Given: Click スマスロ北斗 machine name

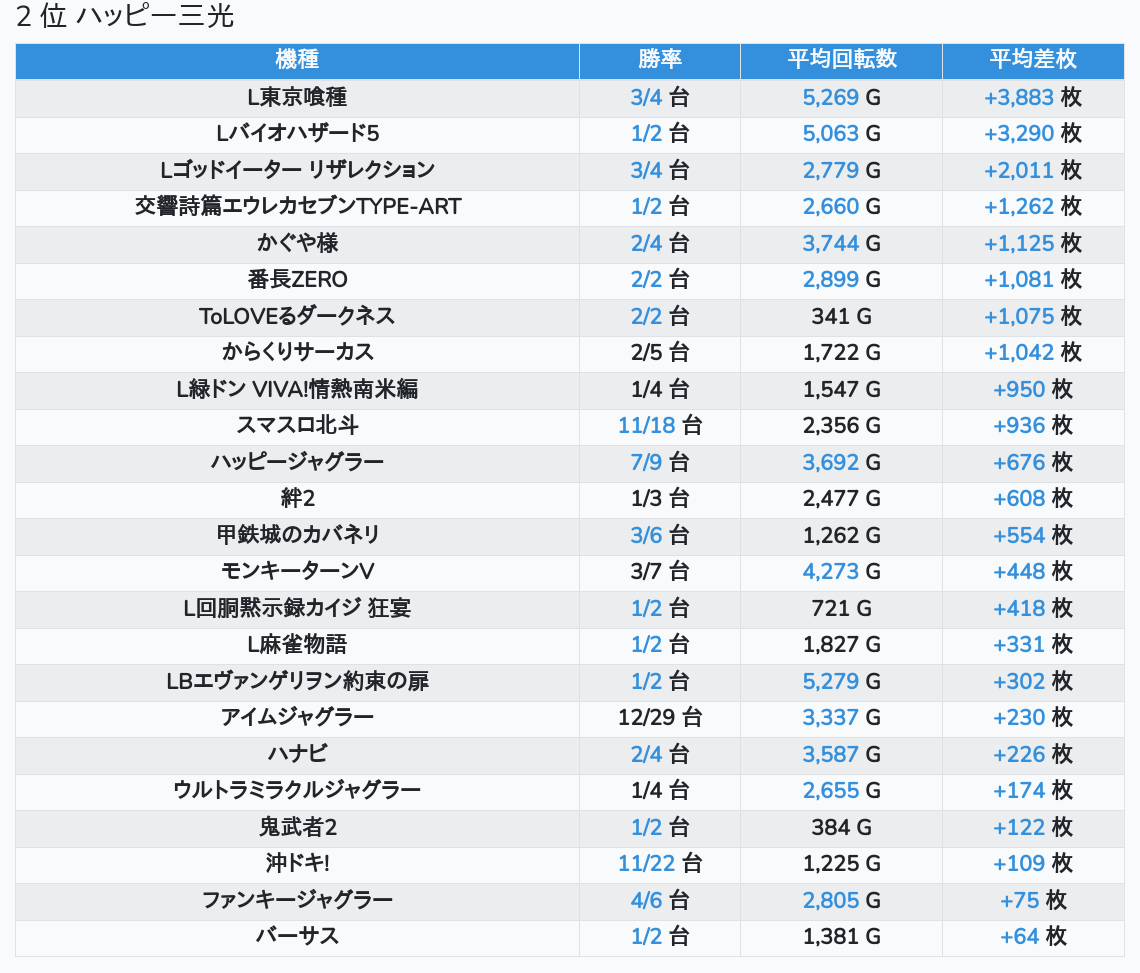Looking at the screenshot, I should tap(297, 425).
